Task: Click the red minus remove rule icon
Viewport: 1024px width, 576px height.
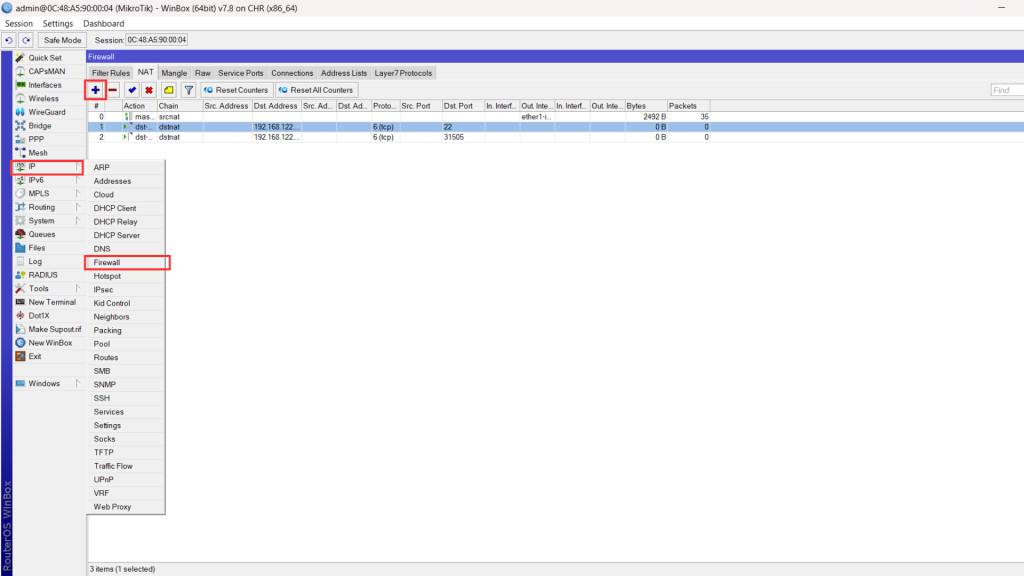Action: pyautogui.click(x=114, y=90)
